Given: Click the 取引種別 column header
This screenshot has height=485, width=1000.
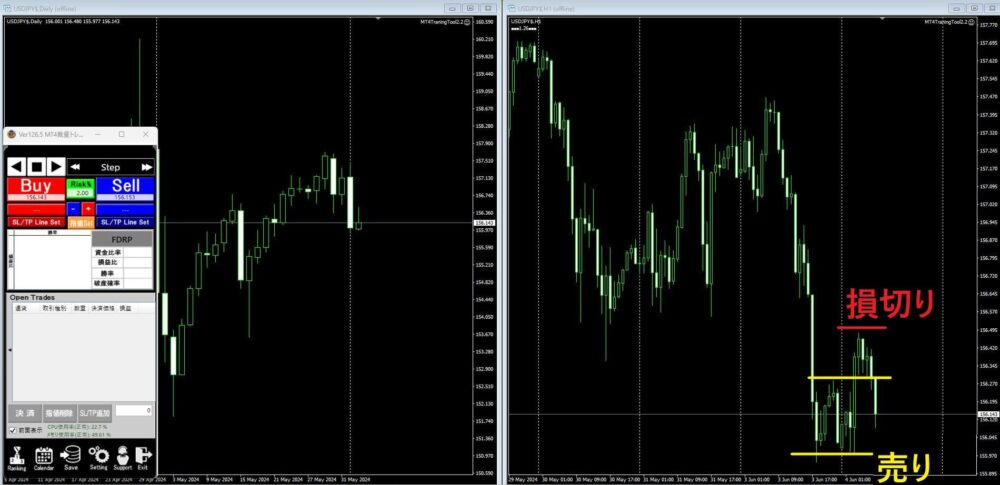Looking at the screenshot, I should [55, 308].
